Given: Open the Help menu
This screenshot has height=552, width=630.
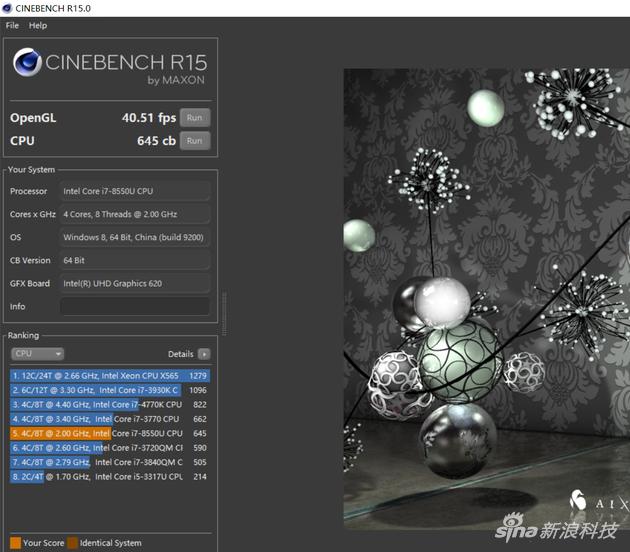Looking at the screenshot, I should 38,25.
